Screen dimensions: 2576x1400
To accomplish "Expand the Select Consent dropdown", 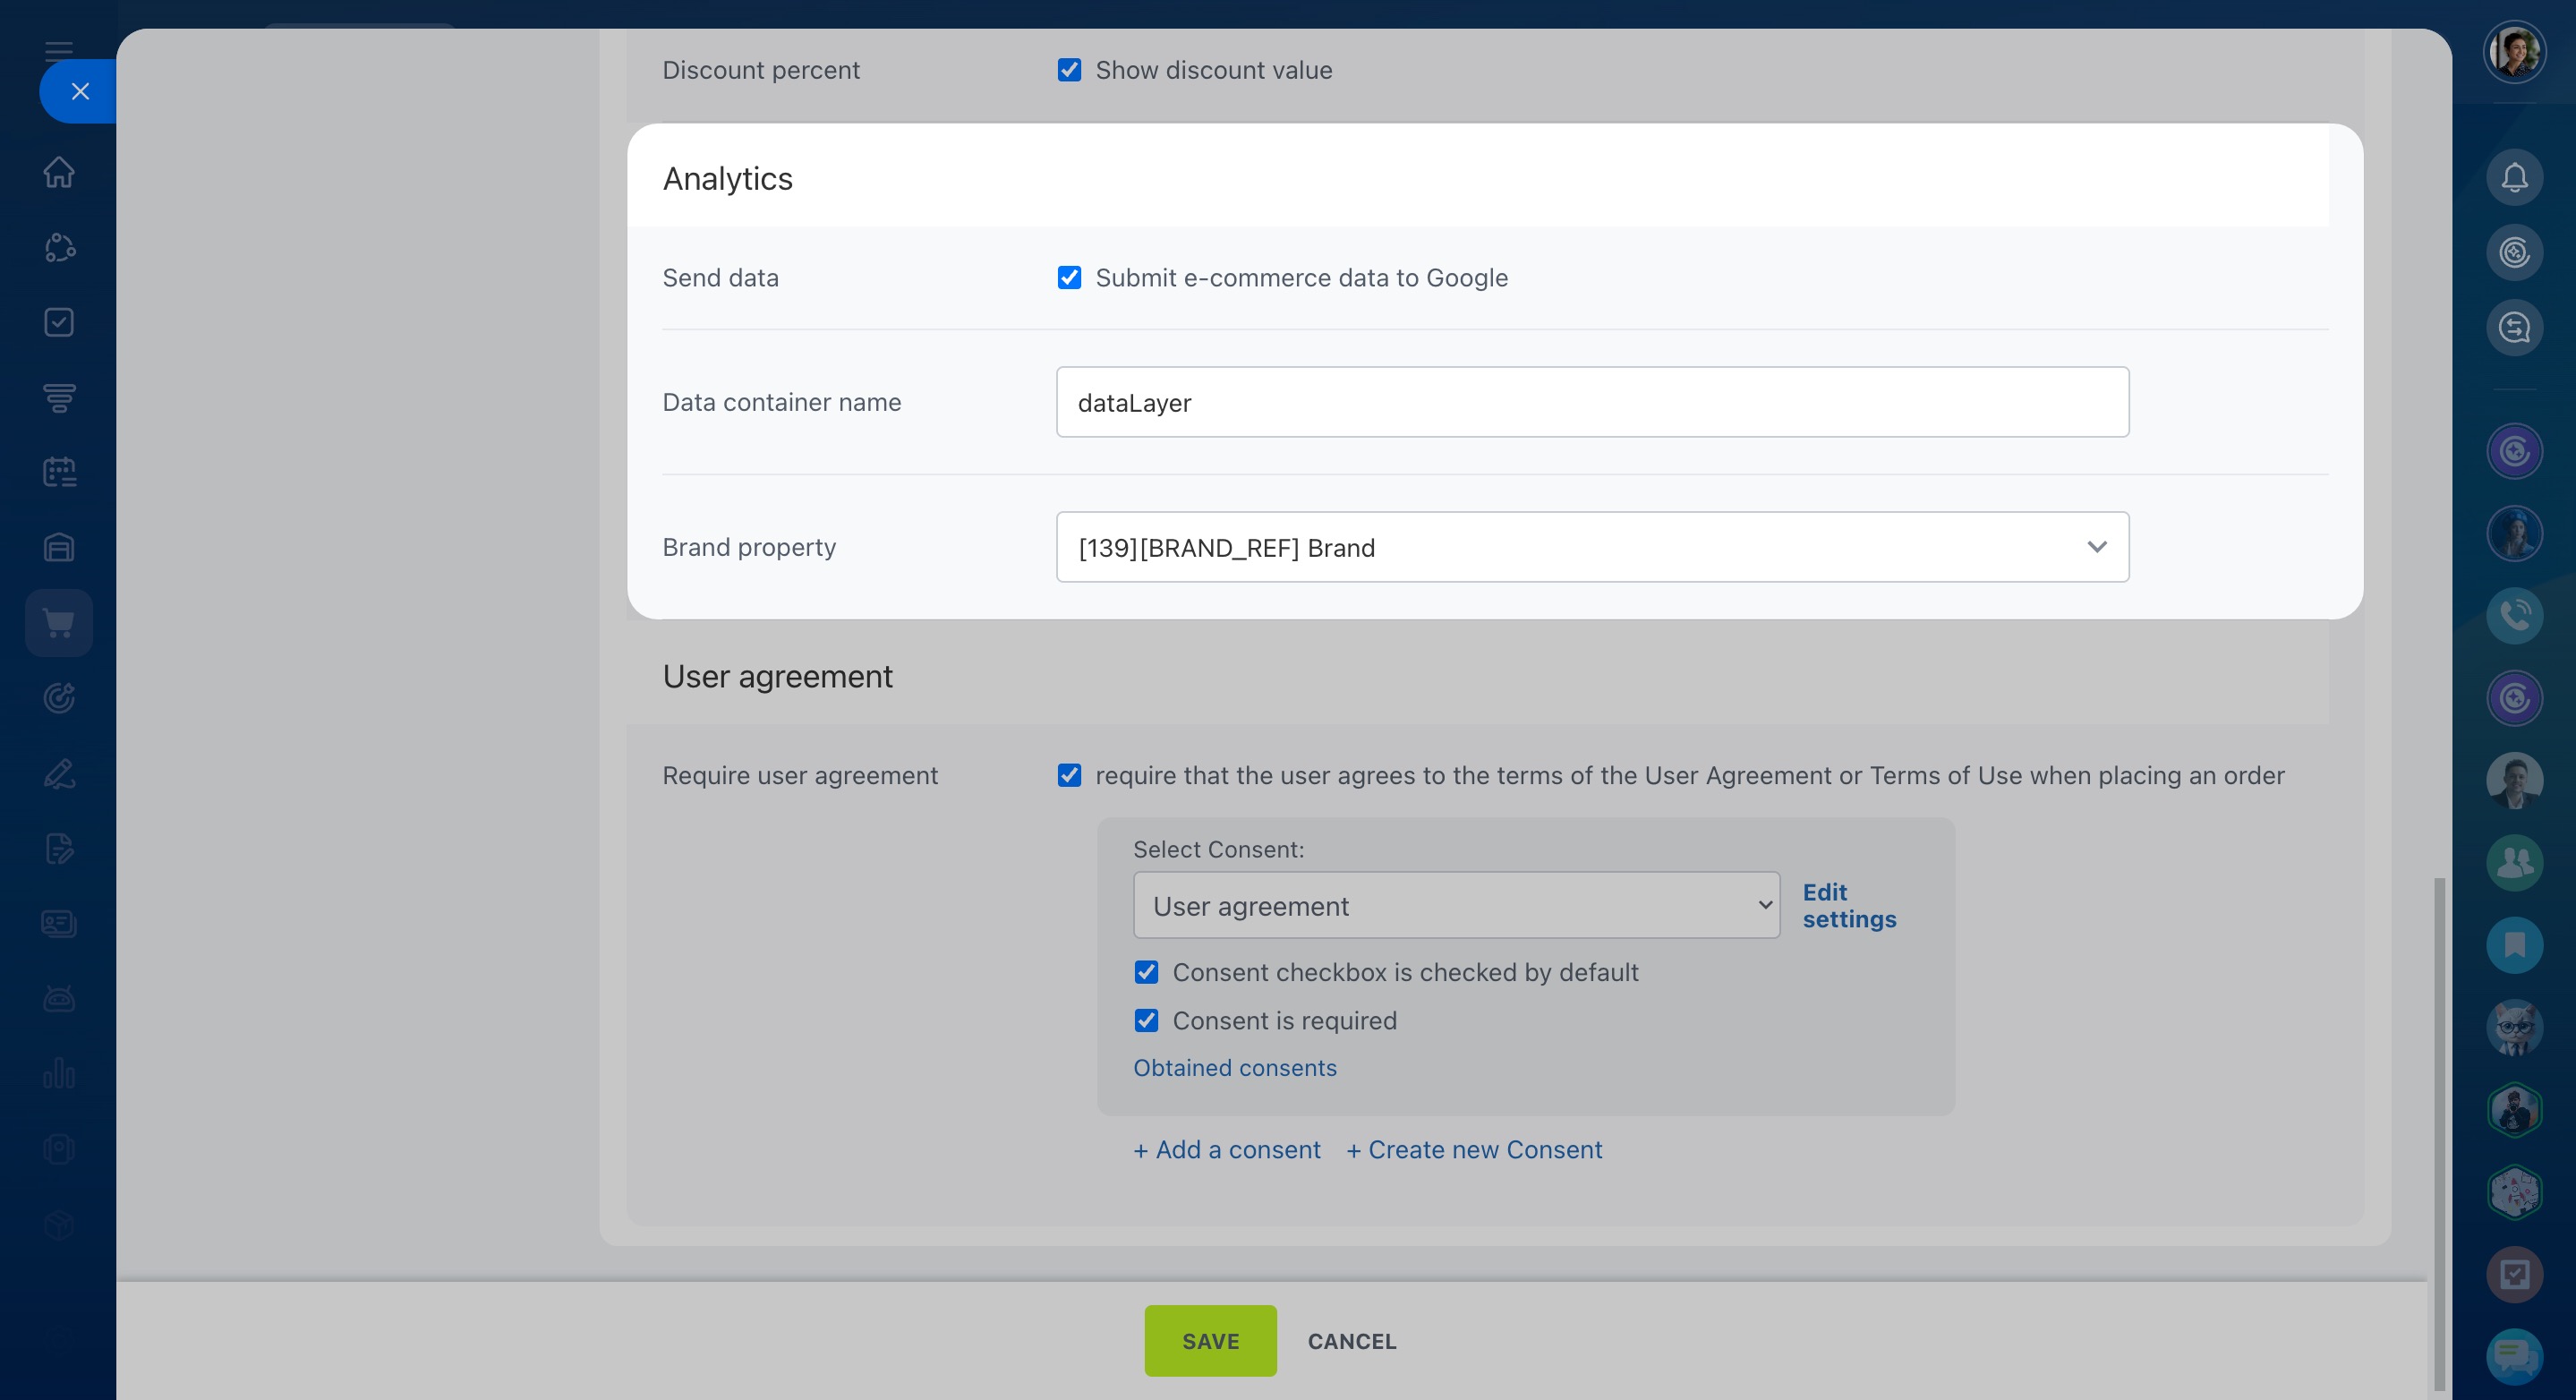I will click(x=1456, y=906).
